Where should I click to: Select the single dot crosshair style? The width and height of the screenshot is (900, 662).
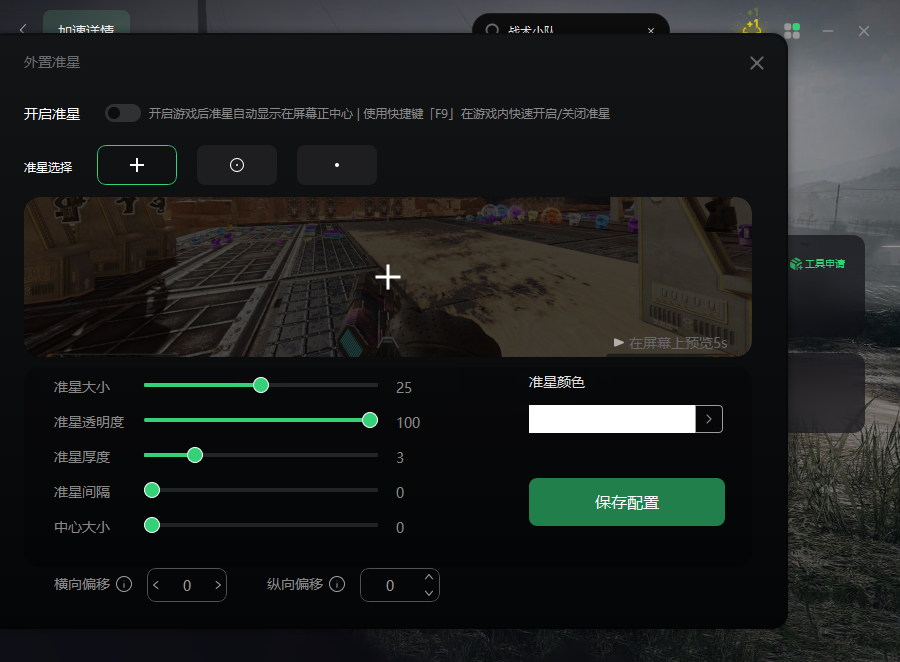(x=337, y=165)
